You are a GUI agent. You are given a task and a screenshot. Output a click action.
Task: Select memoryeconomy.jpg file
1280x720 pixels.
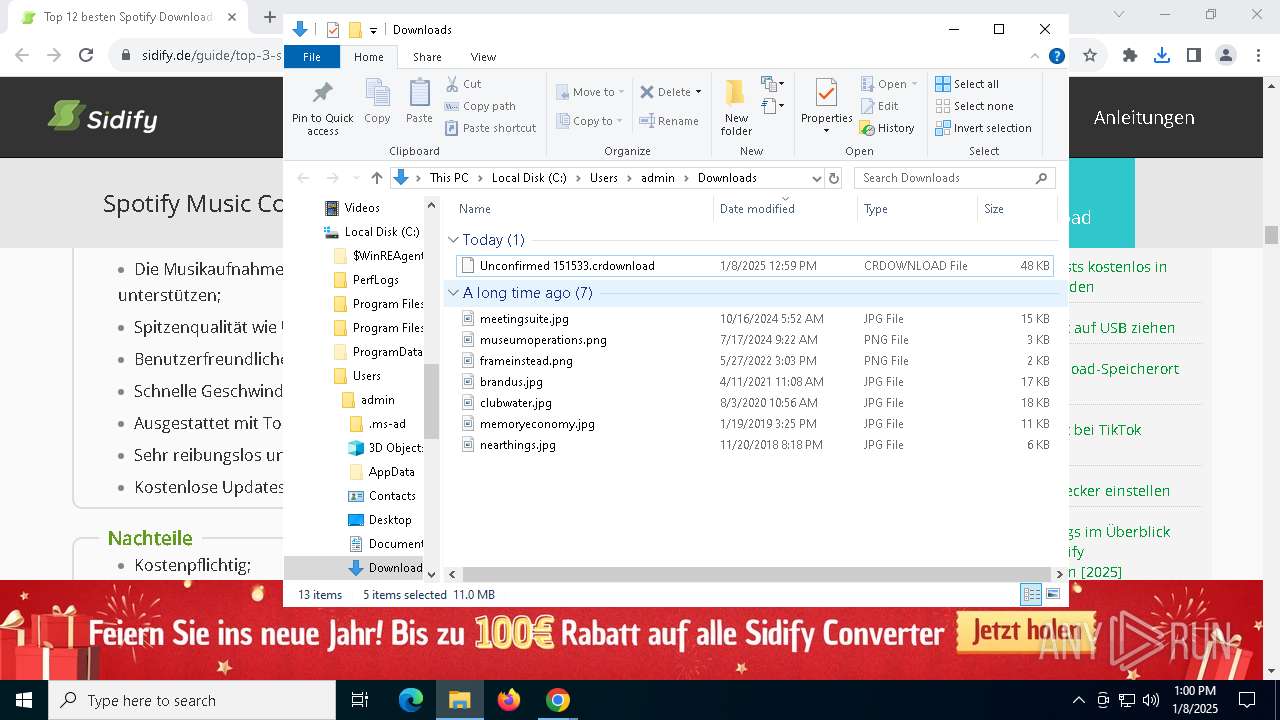[755, 424]
